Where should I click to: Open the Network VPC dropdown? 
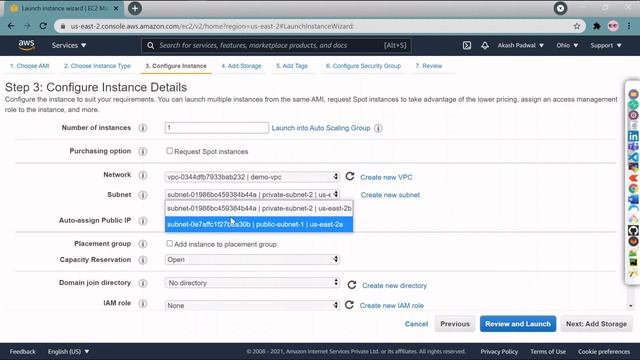click(252, 177)
